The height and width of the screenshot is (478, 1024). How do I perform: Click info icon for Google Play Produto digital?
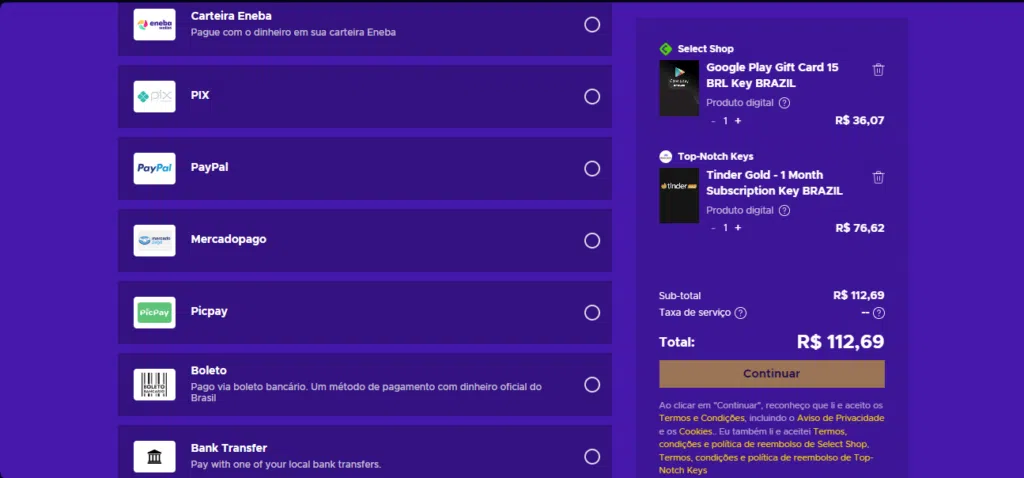(784, 103)
